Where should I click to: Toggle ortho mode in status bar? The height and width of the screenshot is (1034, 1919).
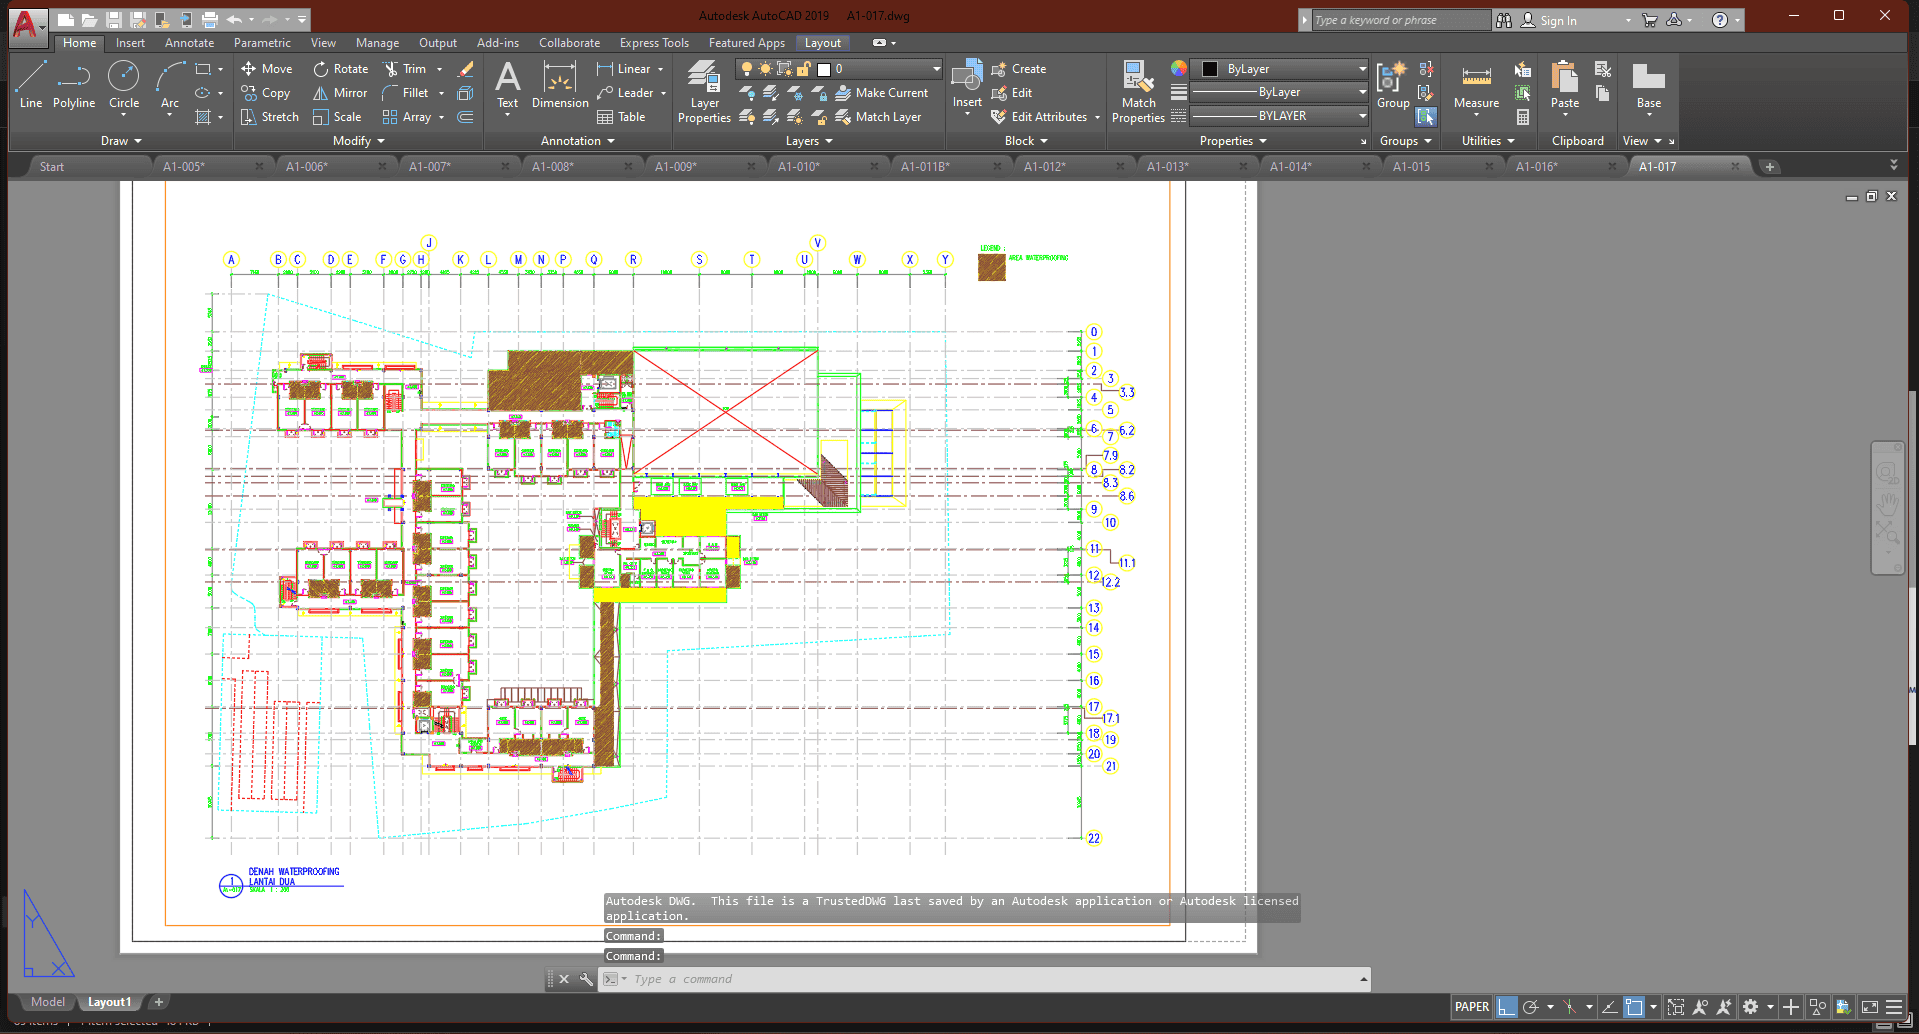1506,1007
